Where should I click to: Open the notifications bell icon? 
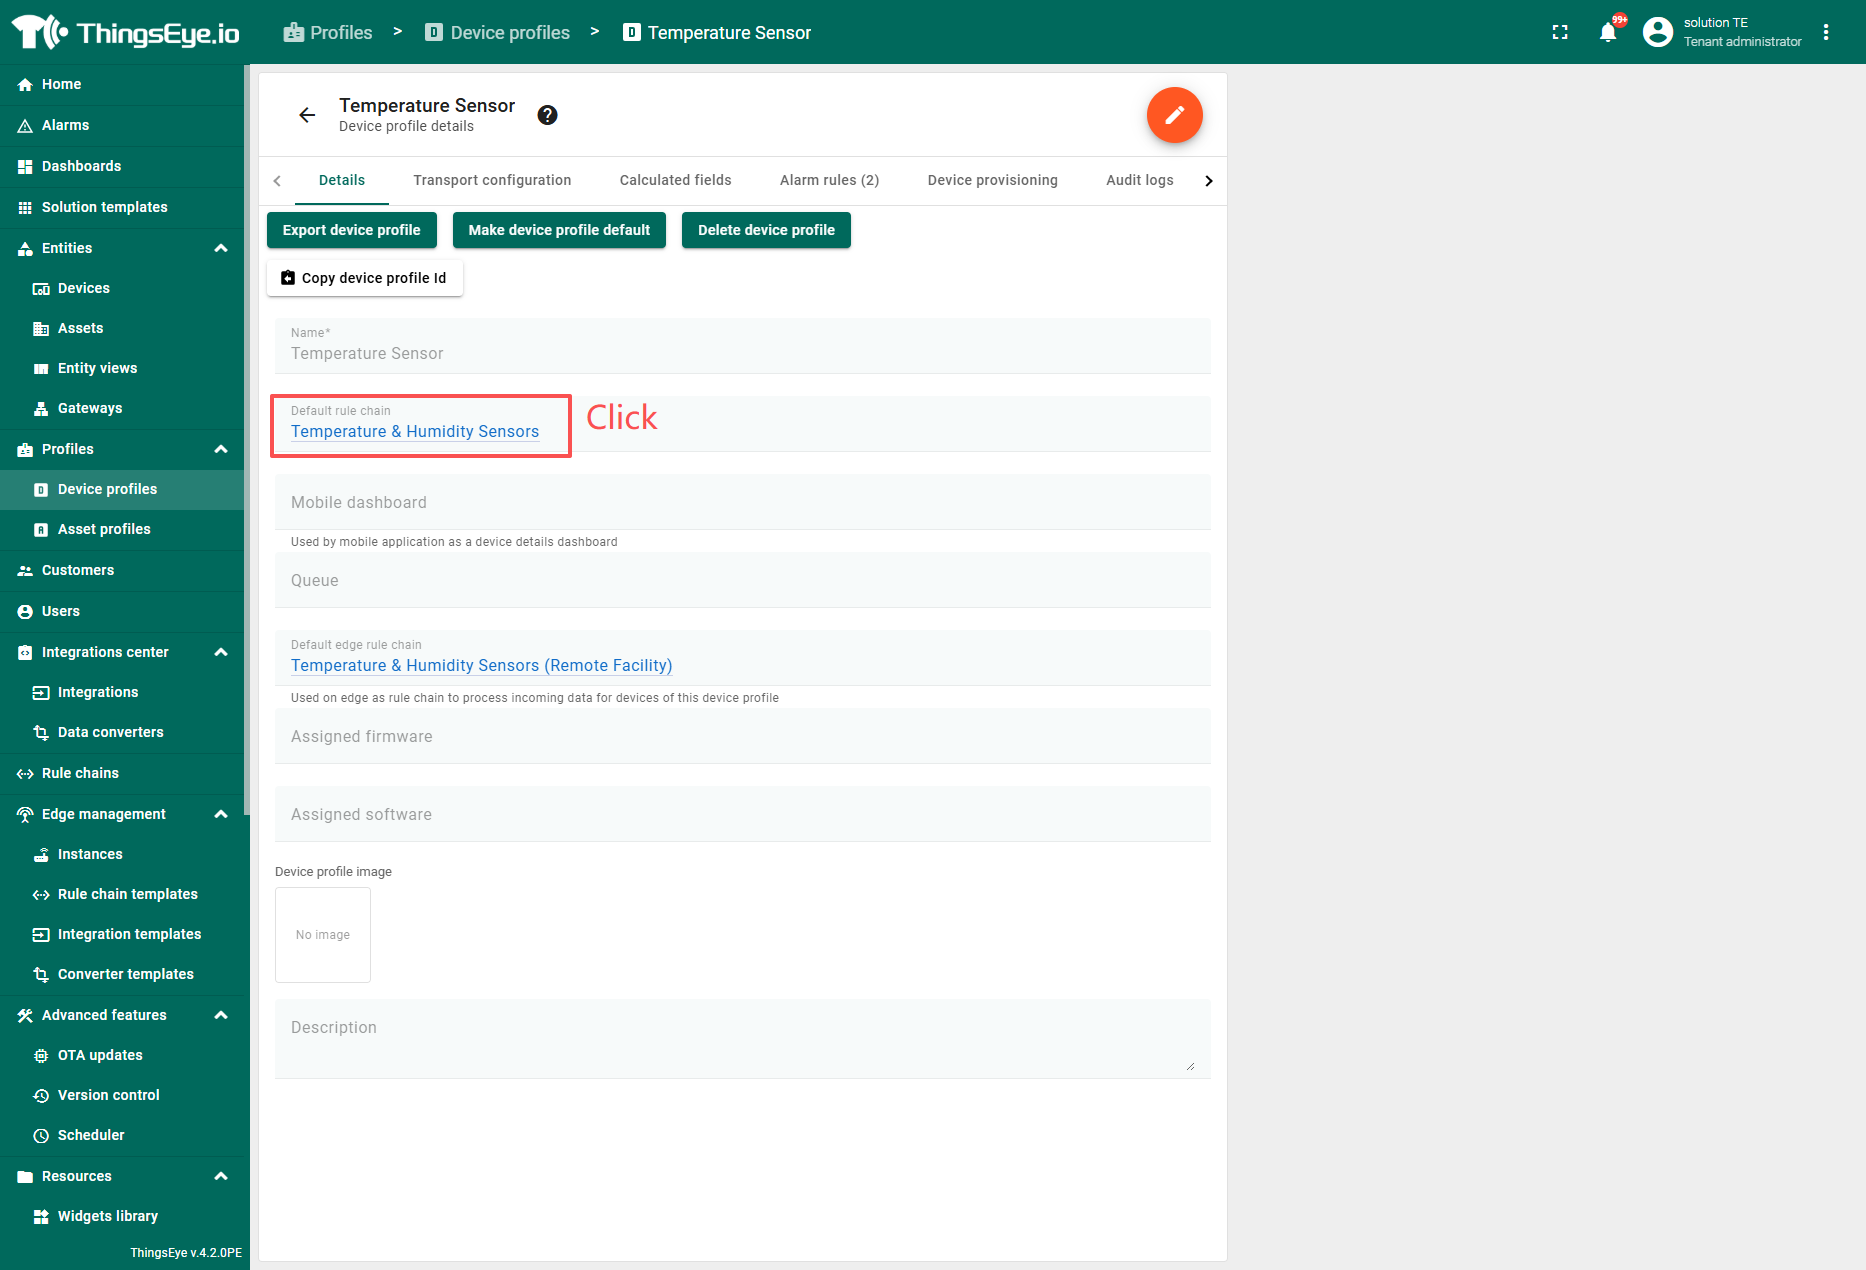click(x=1608, y=32)
